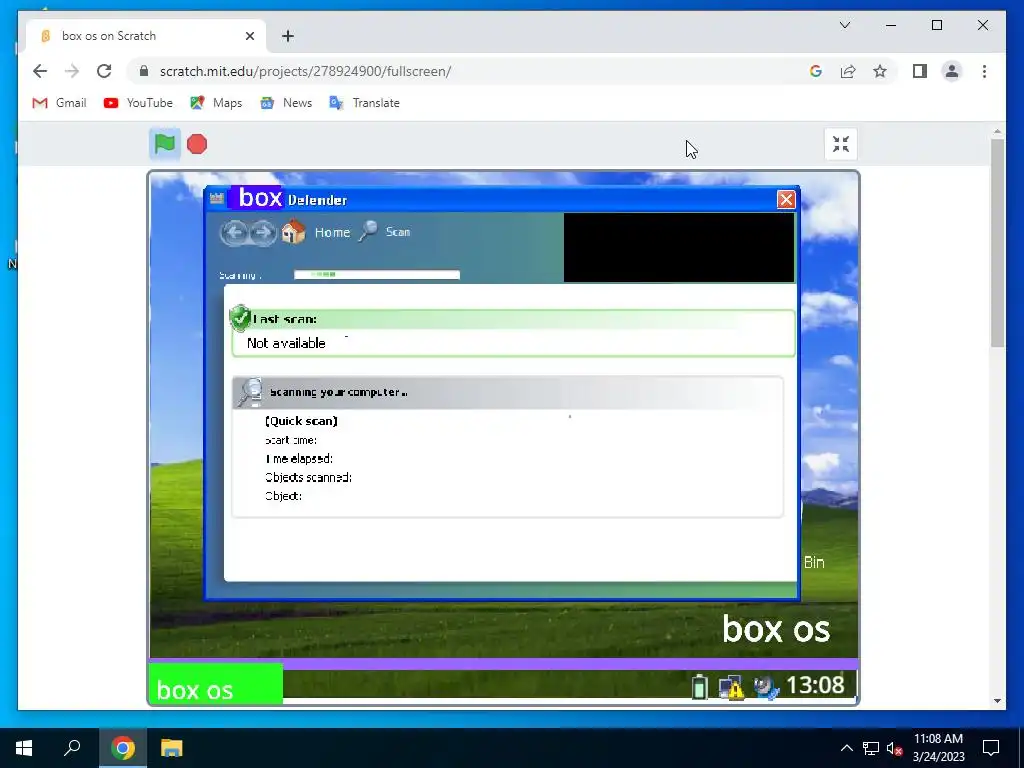Click the Windows network tray icon

point(871,748)
